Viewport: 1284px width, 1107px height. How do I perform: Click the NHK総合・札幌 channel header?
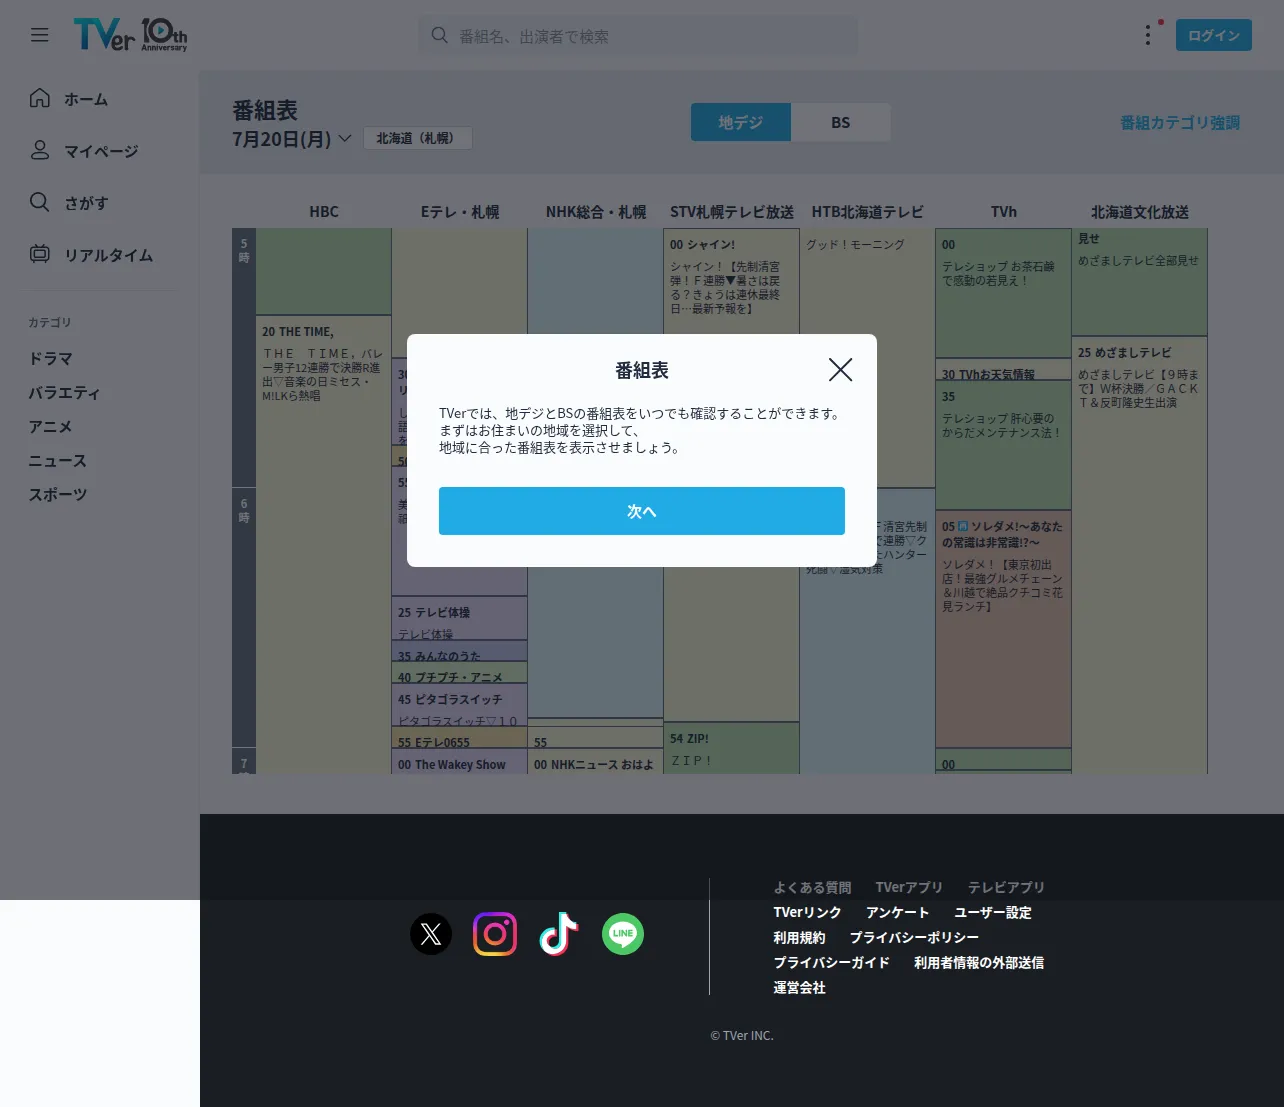pos(596,212)
